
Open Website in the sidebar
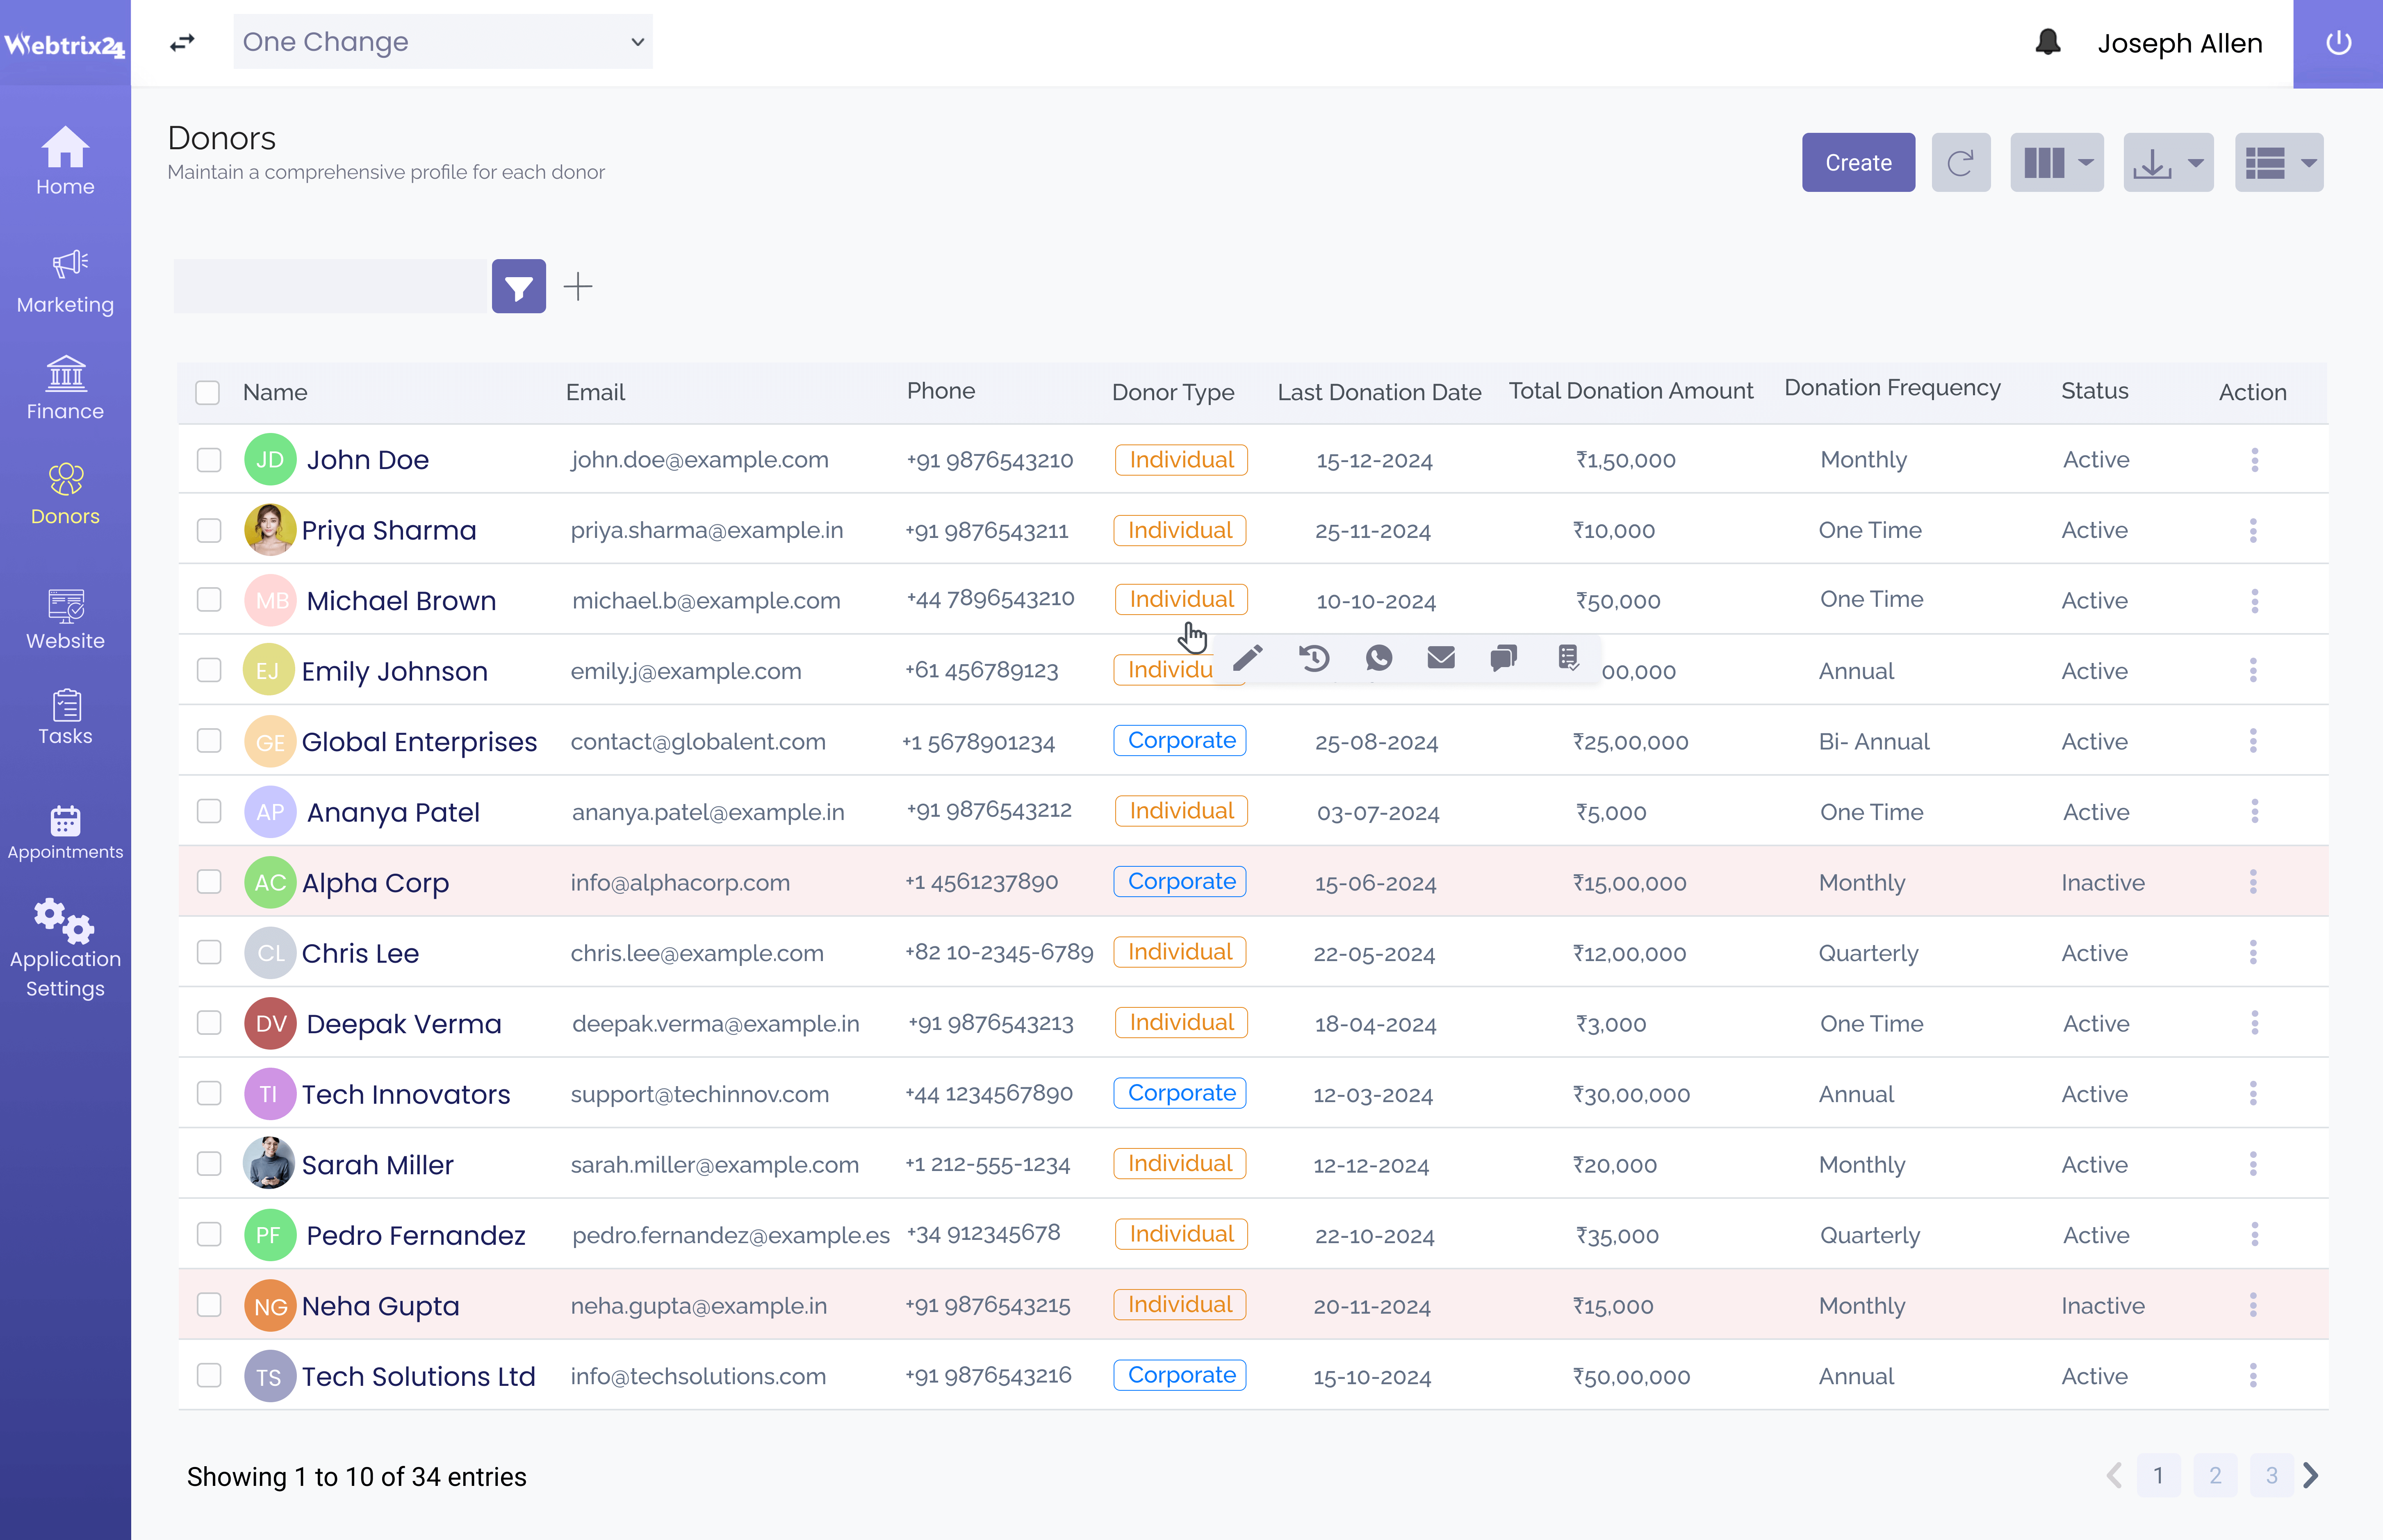pyautogui.click(x=65, y=620)
